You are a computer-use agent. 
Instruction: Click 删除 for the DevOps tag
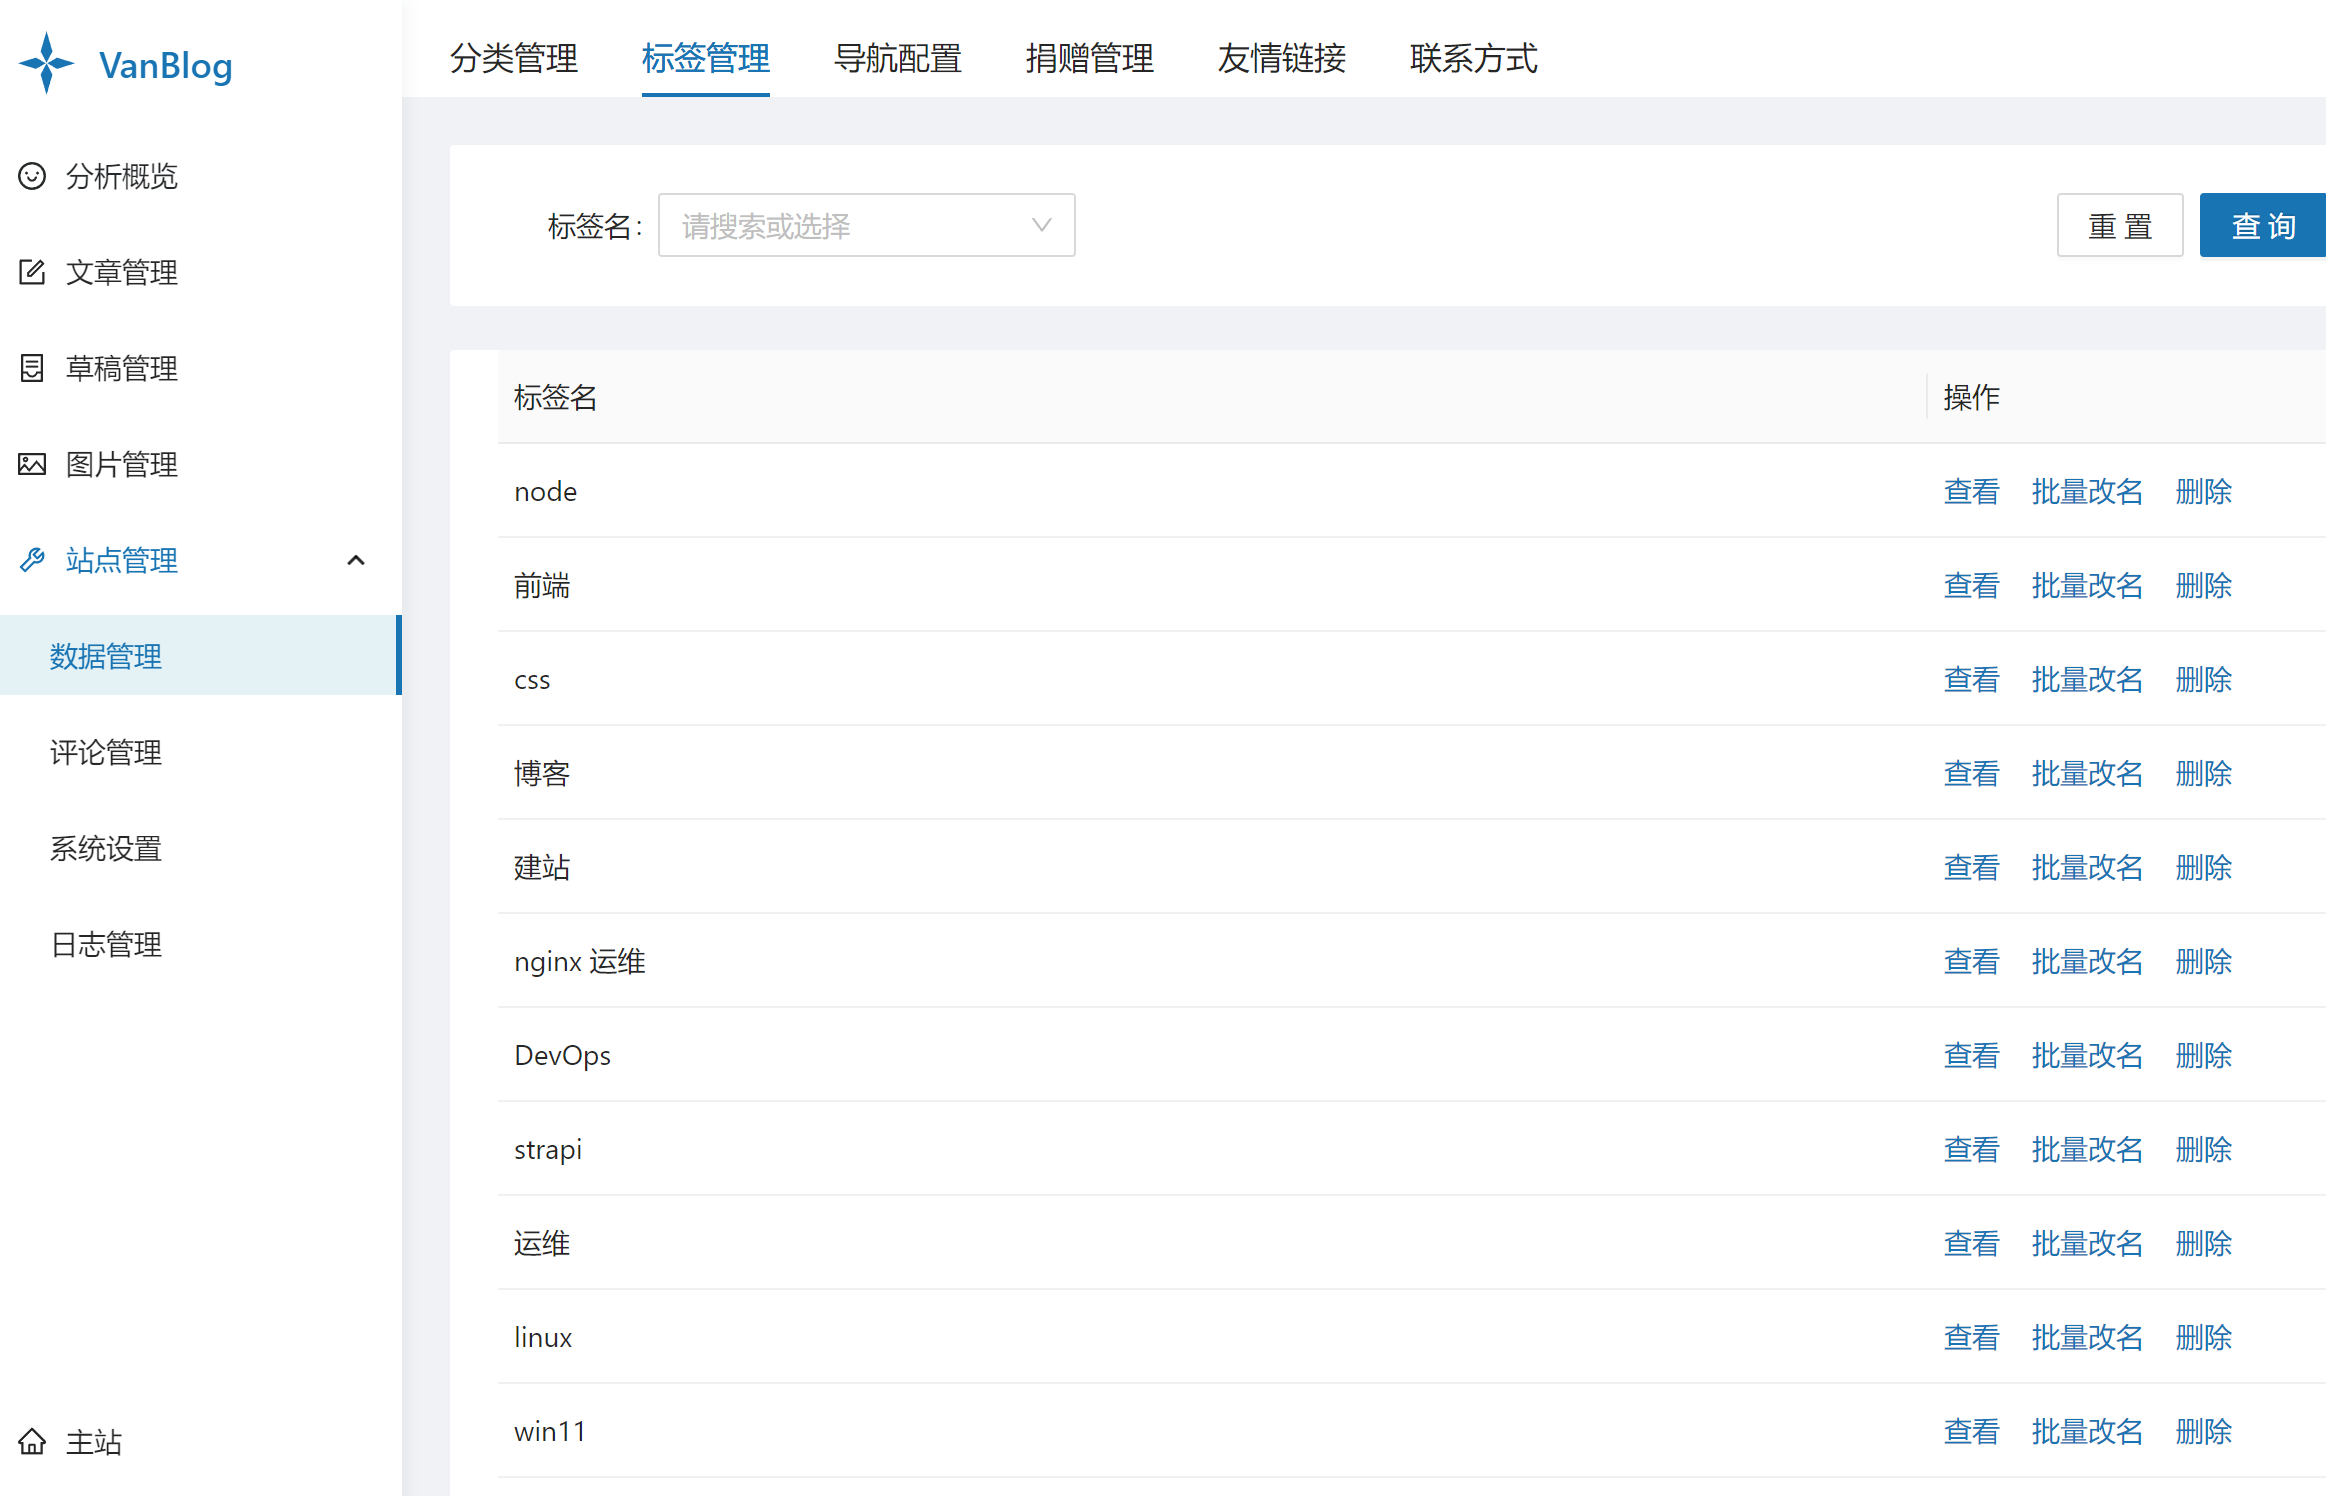click(x=2204, y=1055)
